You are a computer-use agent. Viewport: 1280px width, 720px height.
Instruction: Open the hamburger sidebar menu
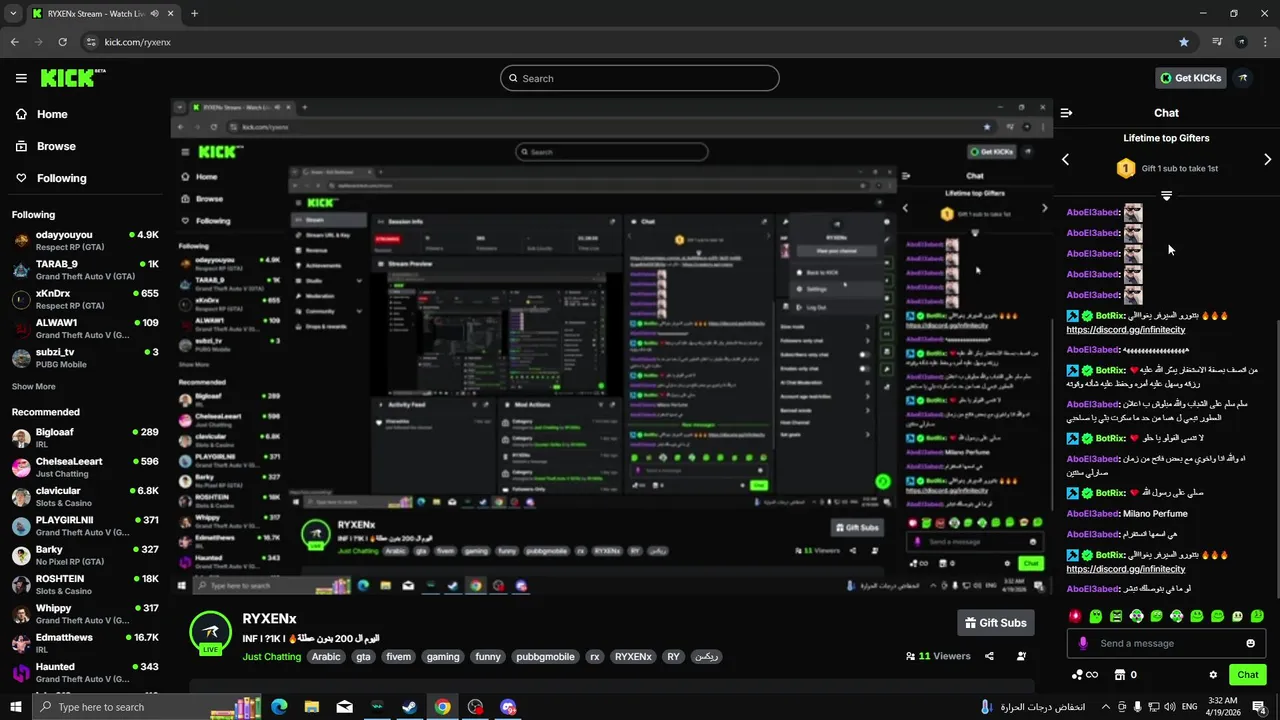[x=21, y=78]
